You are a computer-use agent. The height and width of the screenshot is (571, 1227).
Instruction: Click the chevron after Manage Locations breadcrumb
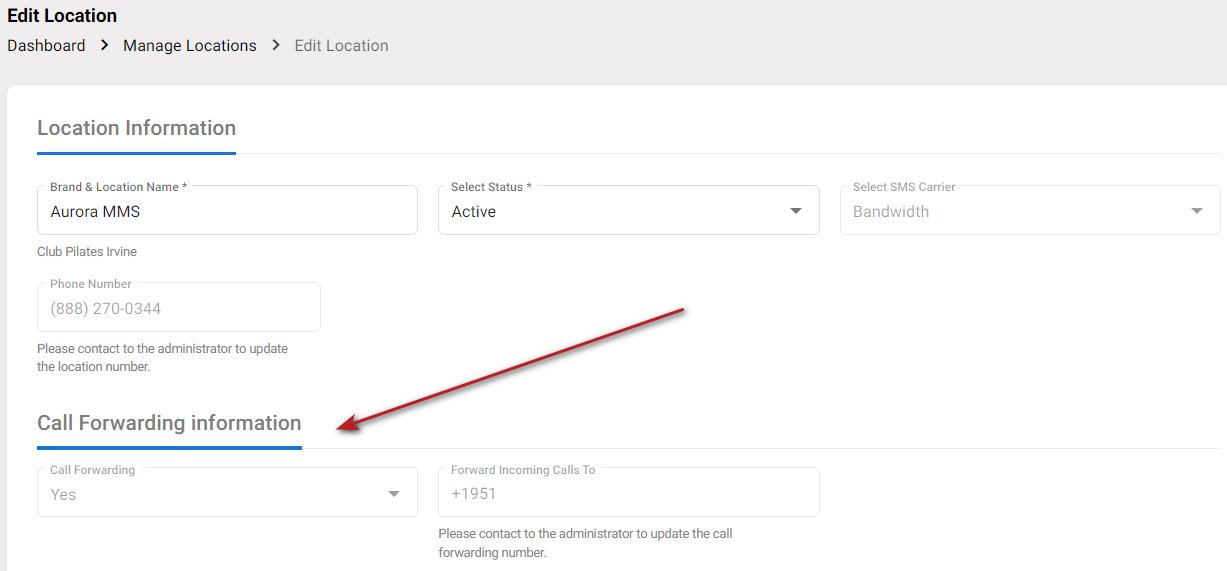pos(276,46)
